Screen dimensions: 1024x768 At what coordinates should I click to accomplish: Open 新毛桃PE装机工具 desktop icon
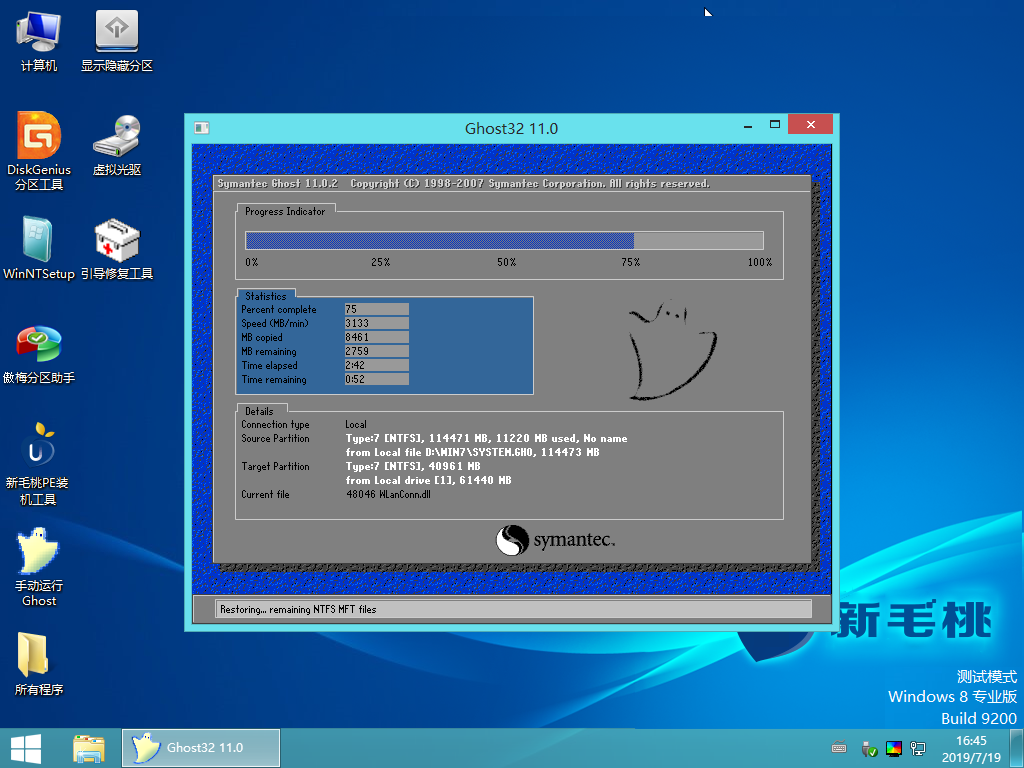(38, 462)
